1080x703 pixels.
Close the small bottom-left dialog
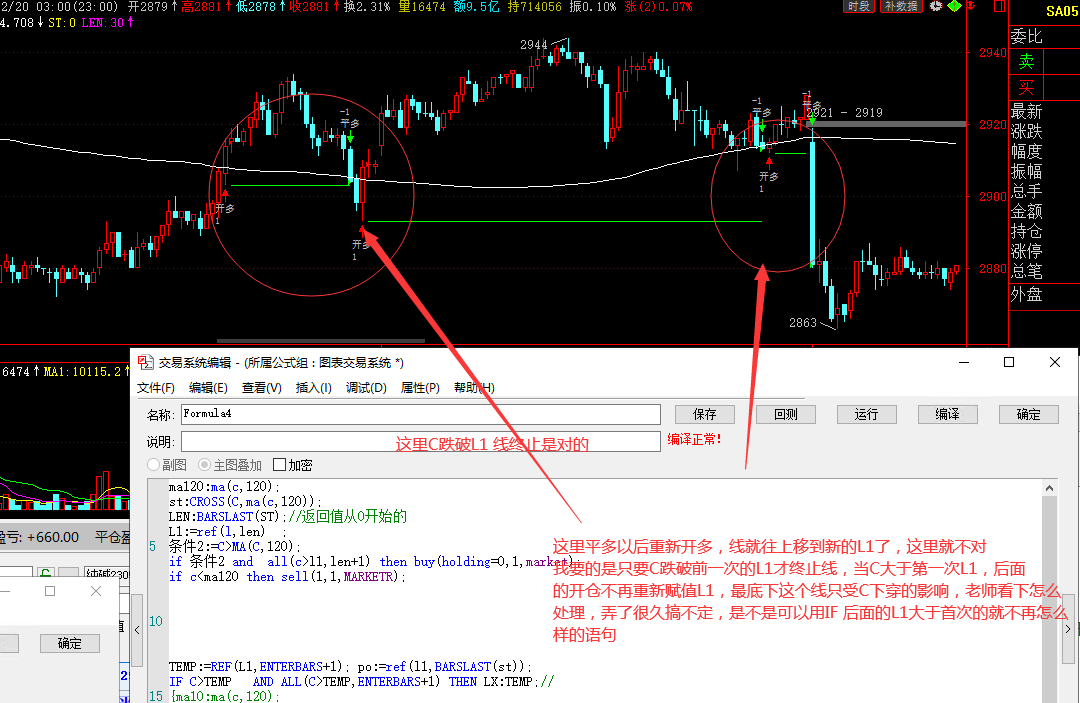pos(96,591)
